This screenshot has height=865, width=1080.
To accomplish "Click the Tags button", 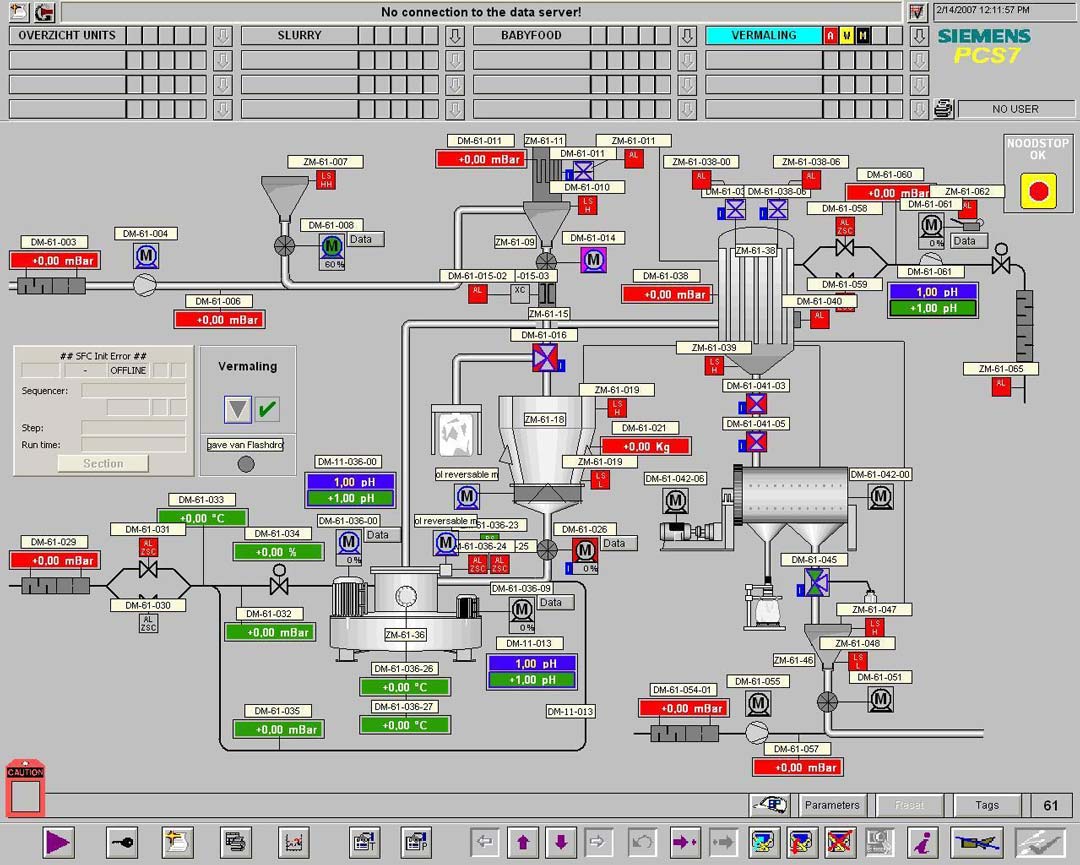I will [987, 805].
